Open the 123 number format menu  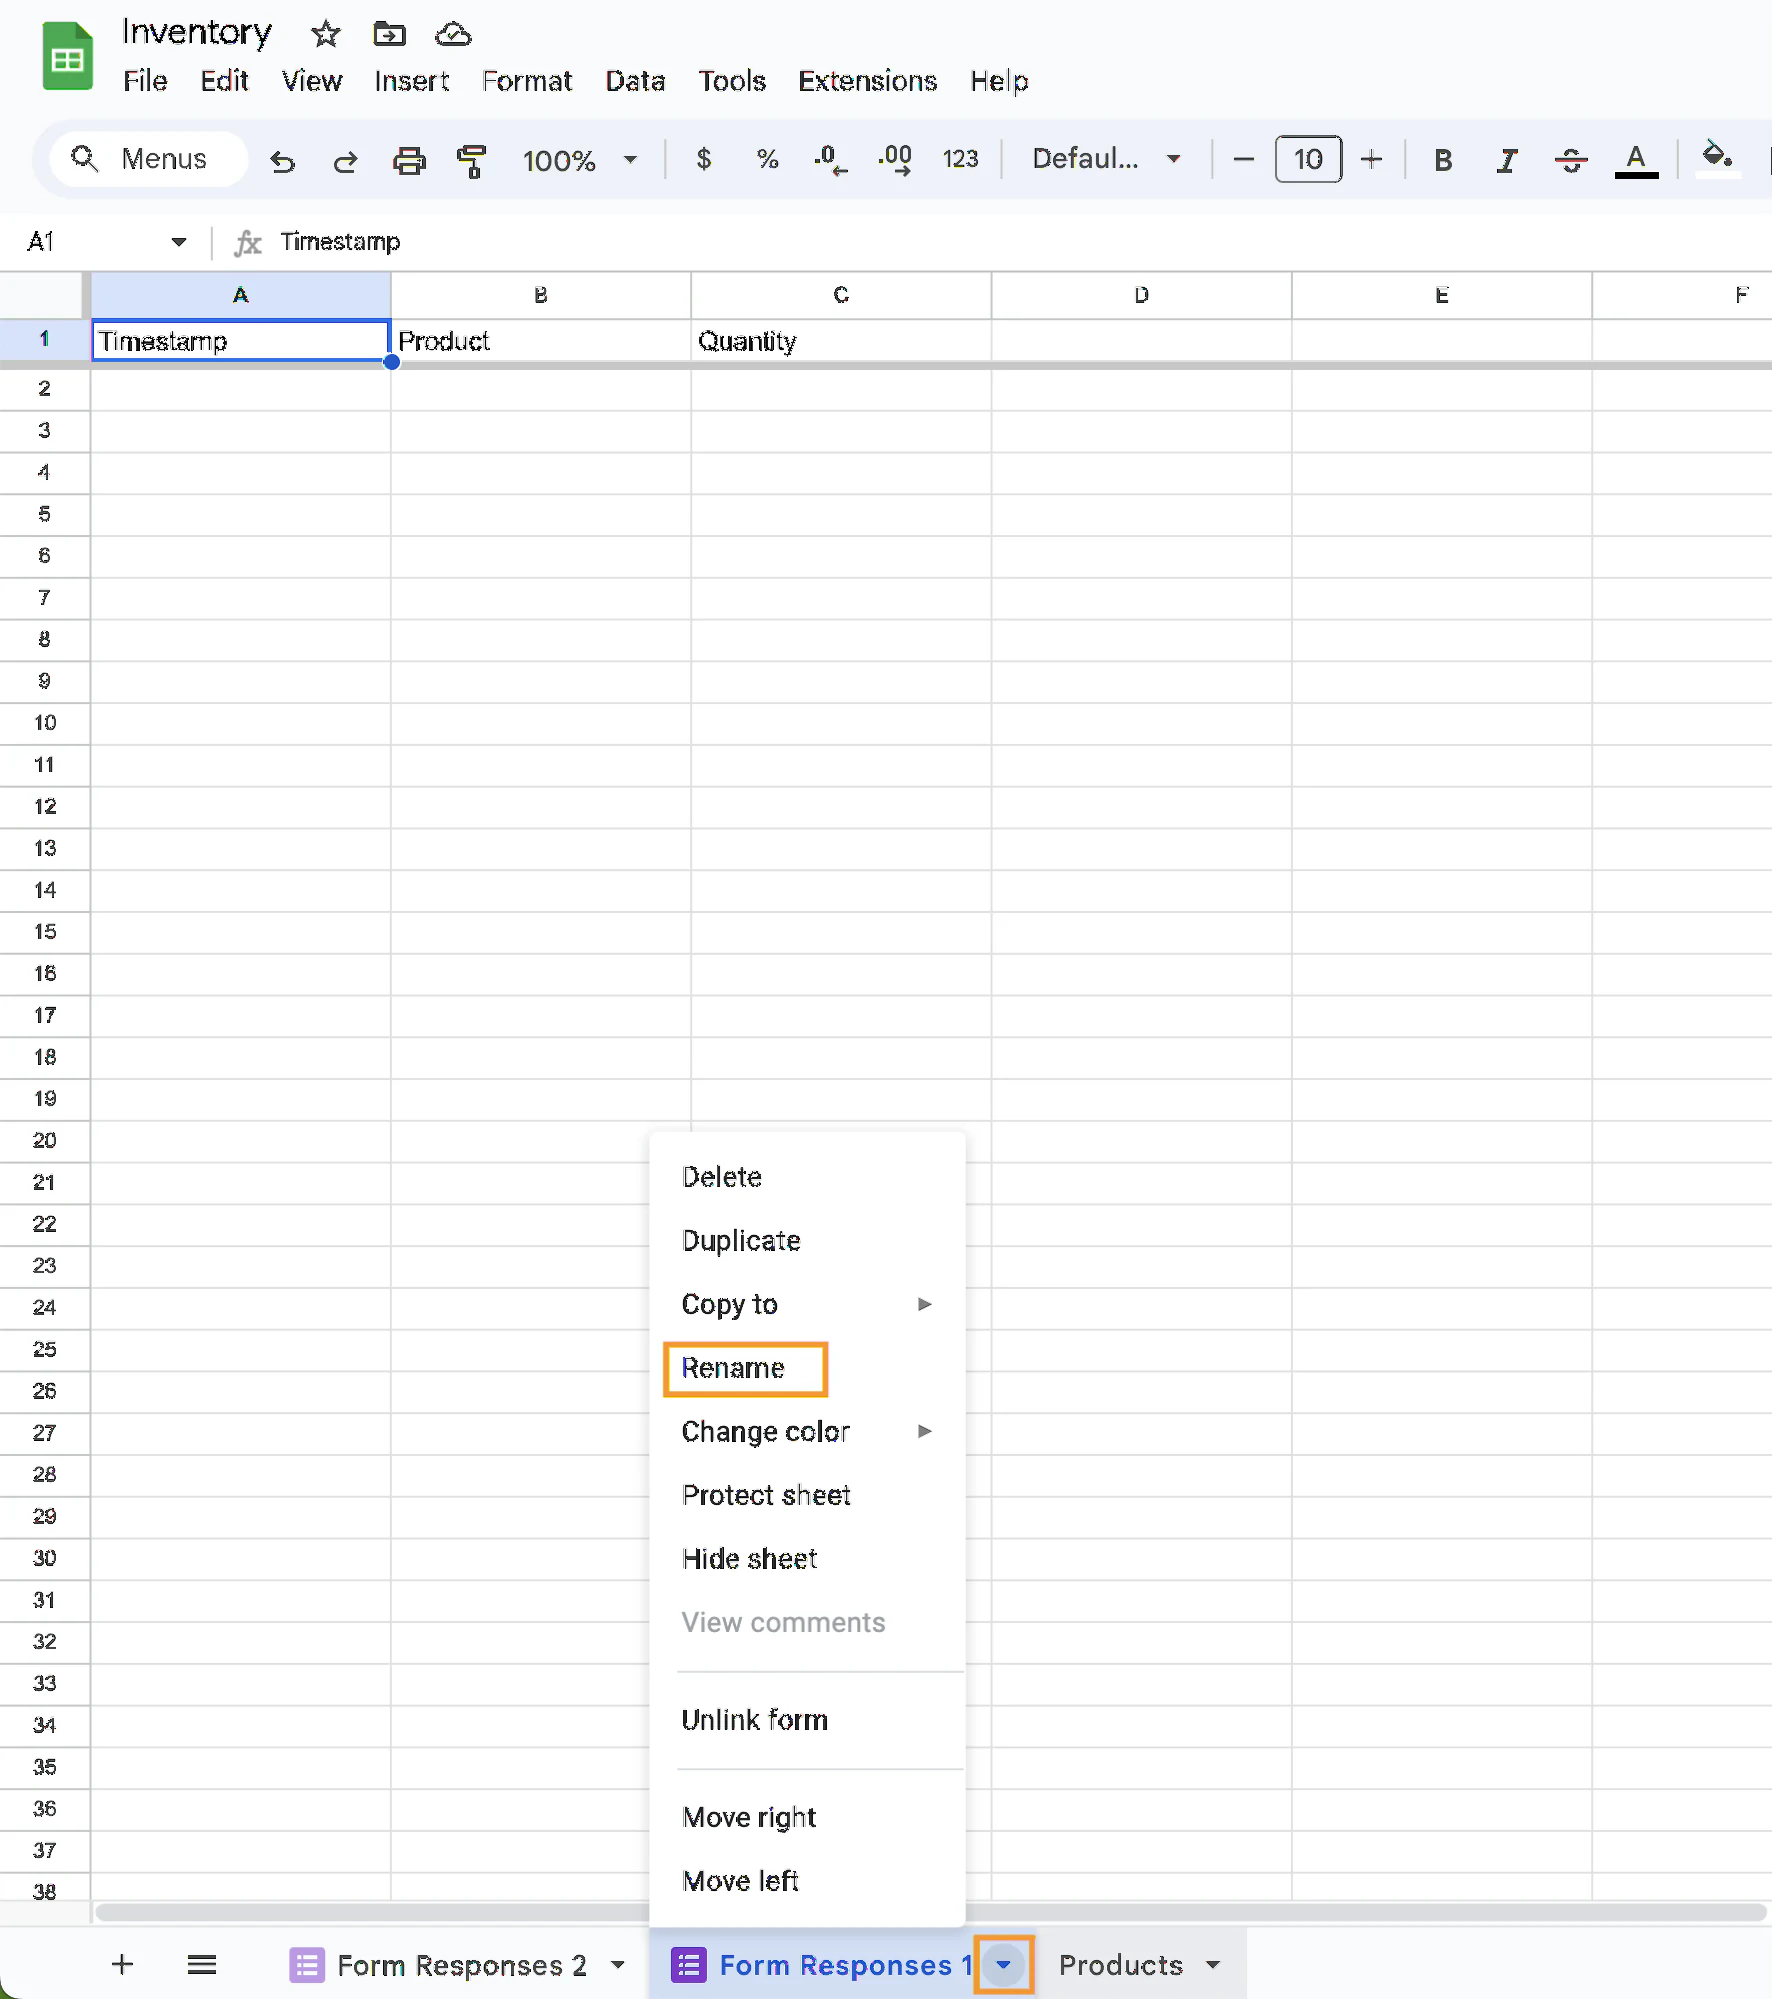click(960, 159)
